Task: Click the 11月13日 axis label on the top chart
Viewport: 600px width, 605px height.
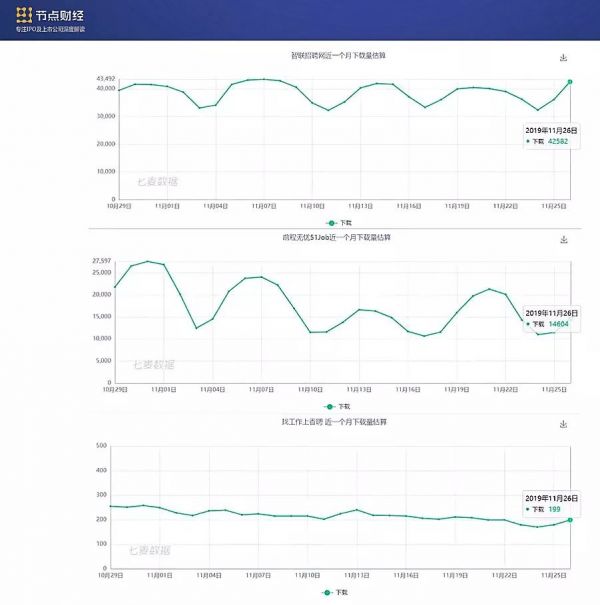Action: pos(360,205)
